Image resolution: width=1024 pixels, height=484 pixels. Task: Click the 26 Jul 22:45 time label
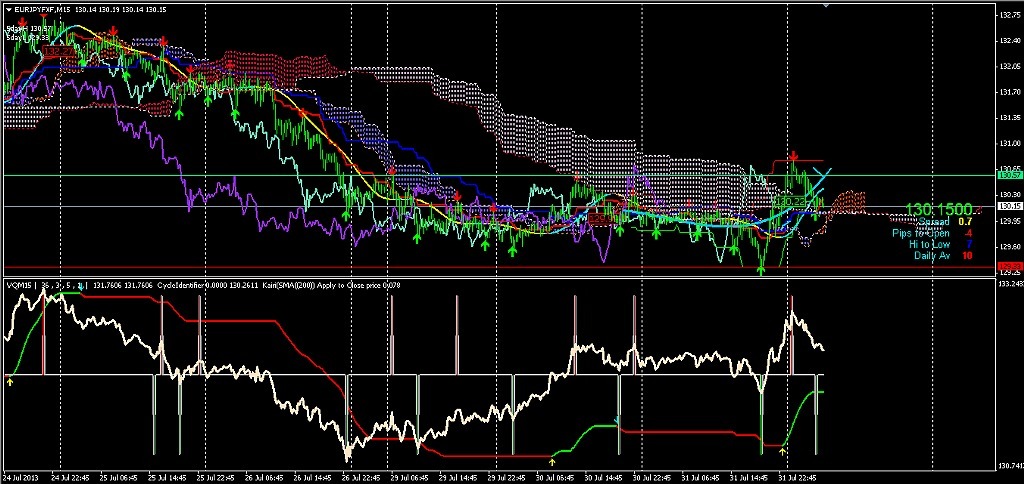click(x=362, y=477)
